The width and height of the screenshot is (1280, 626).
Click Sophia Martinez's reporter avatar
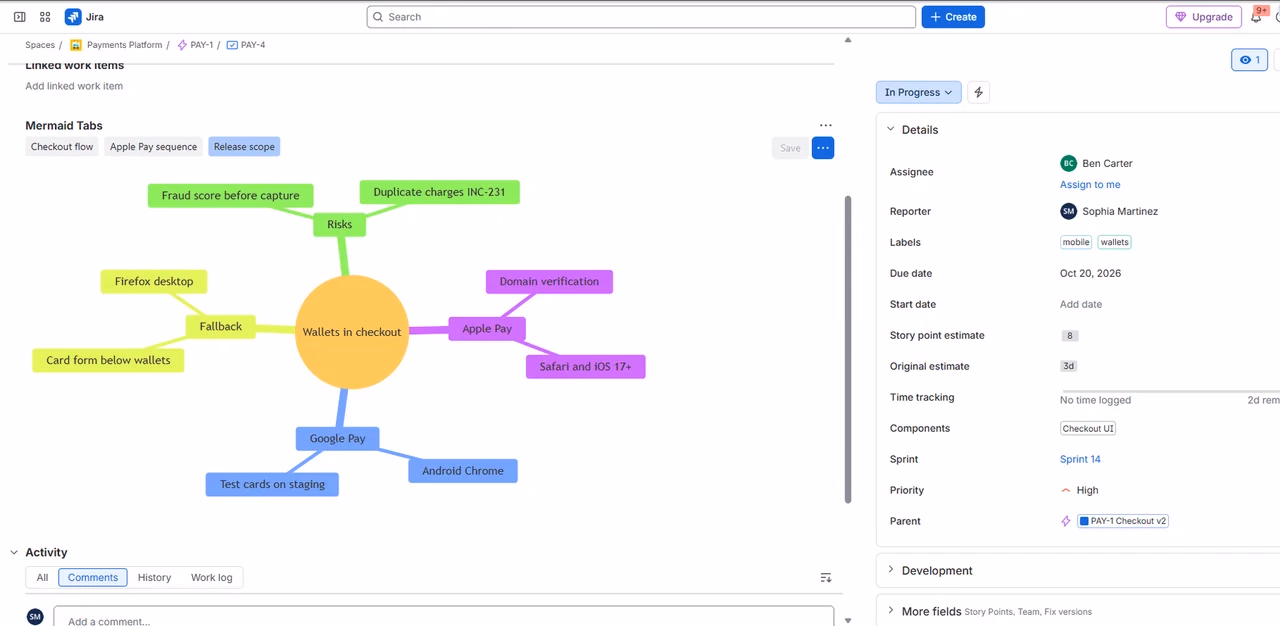click(1068, 211)
